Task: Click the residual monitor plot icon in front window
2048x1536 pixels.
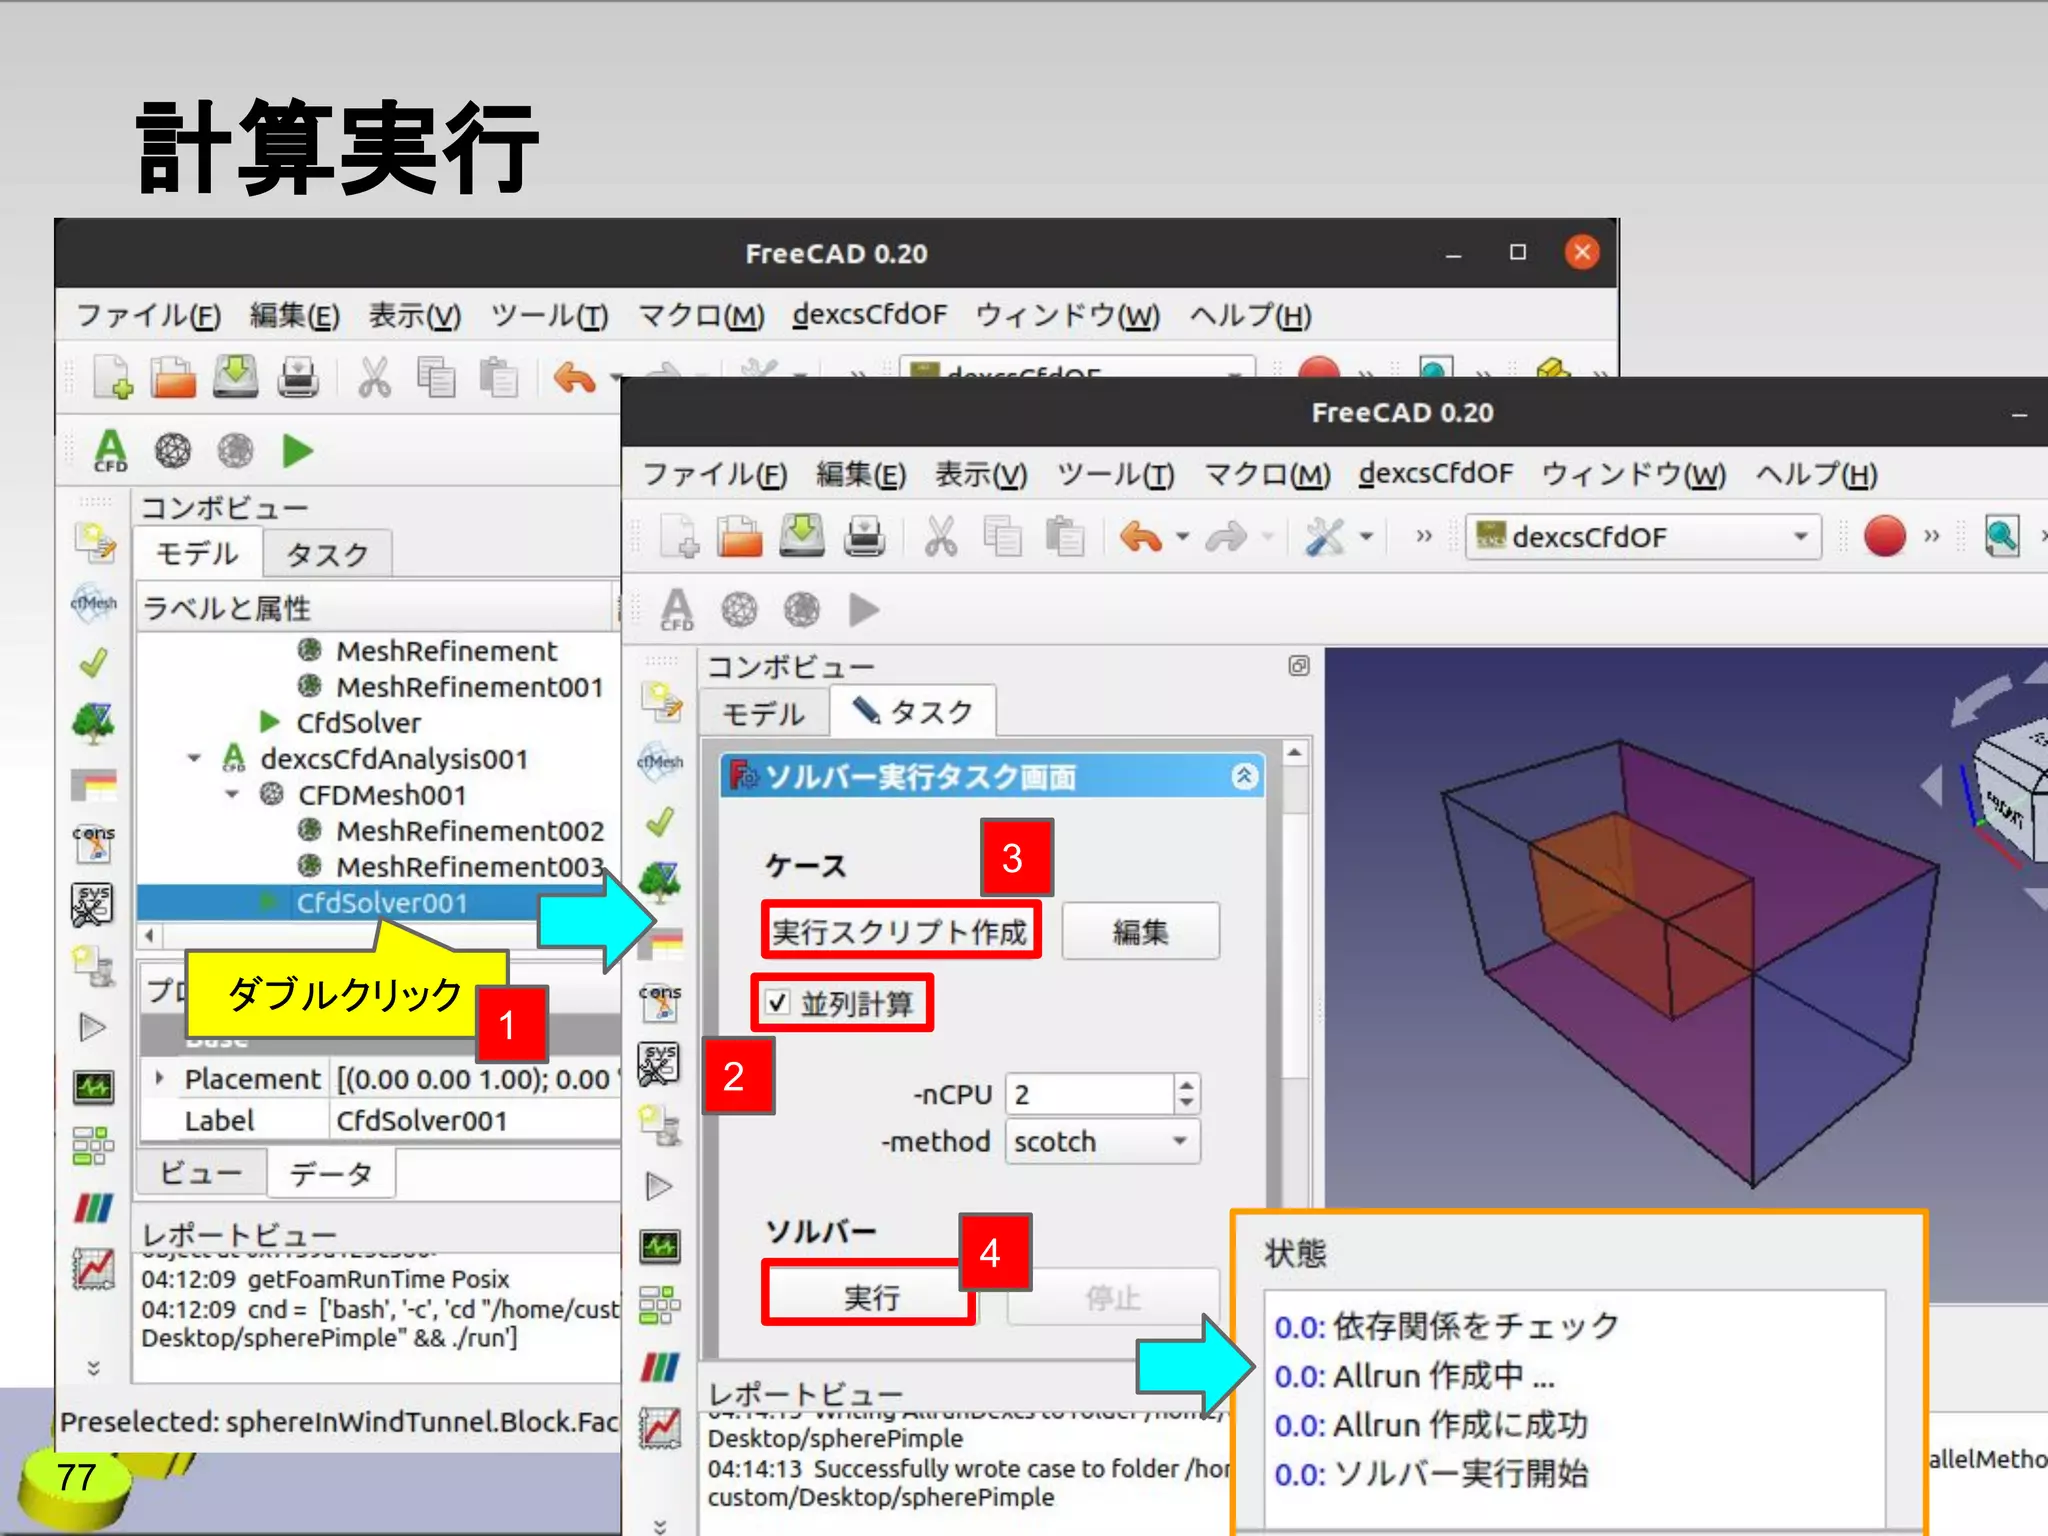Action: tap(660, 1246)
